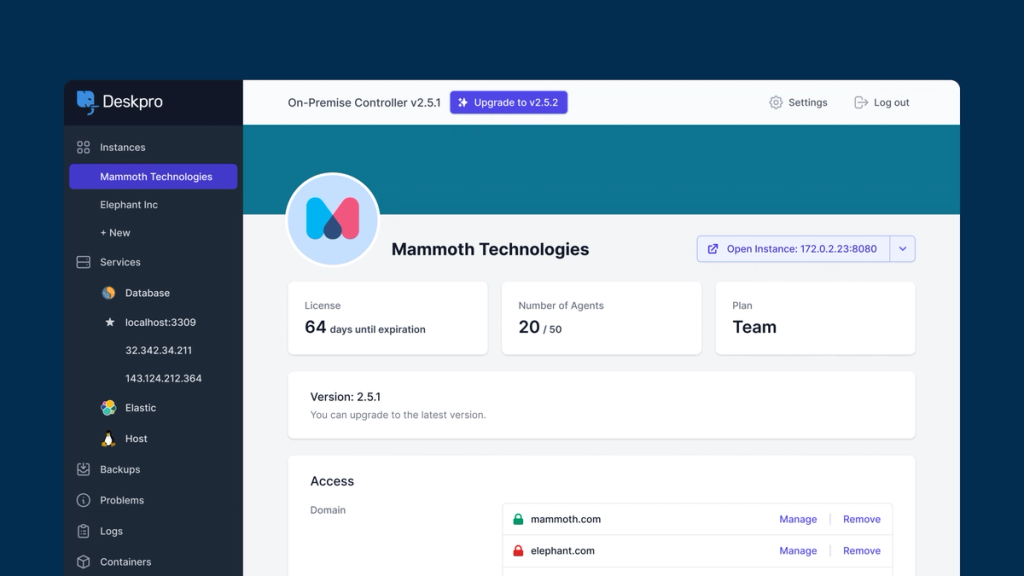The height and width of the screenshot is (576, 1024).
Task: Click the Services server icon
Action: click(x=83, y=263)
